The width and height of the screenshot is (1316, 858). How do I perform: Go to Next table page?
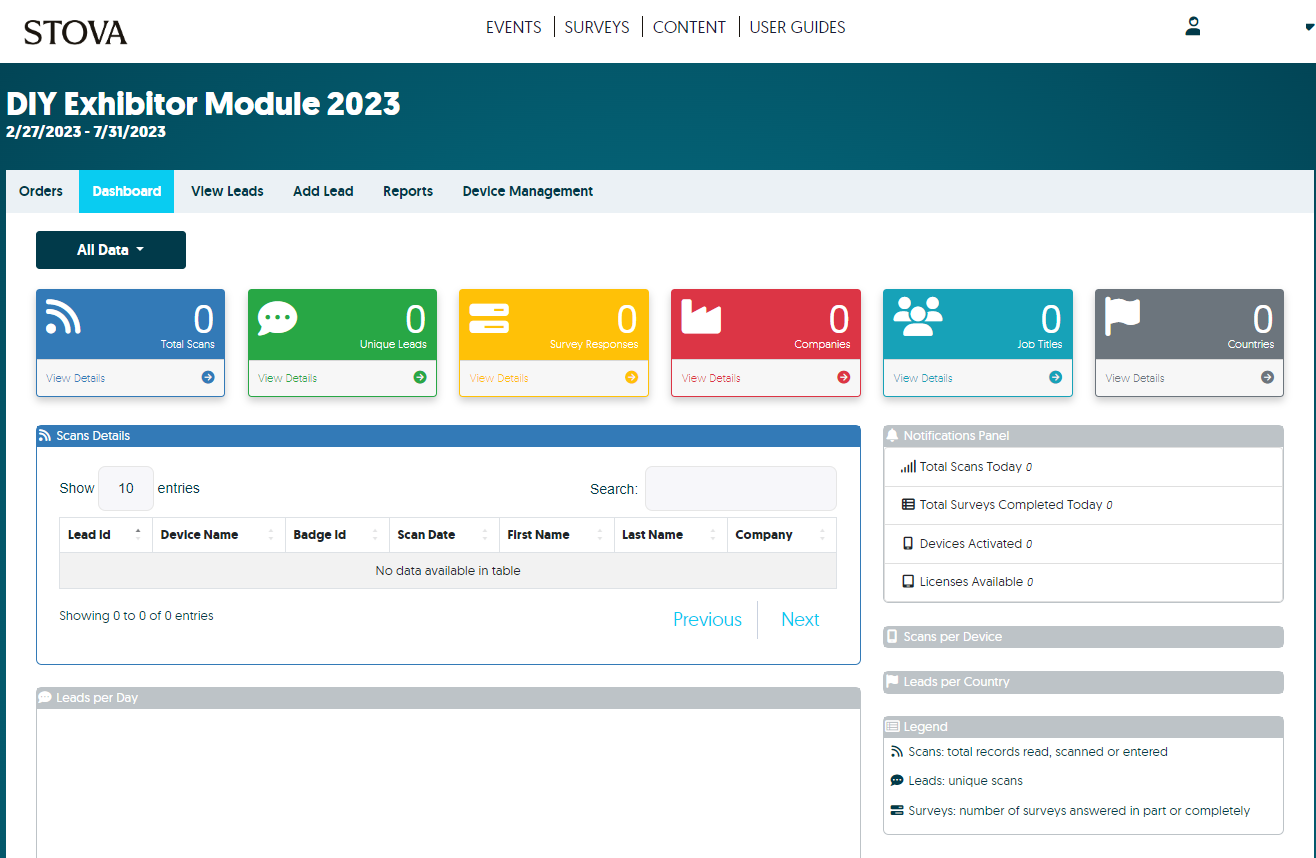click(x=800, y=620)
